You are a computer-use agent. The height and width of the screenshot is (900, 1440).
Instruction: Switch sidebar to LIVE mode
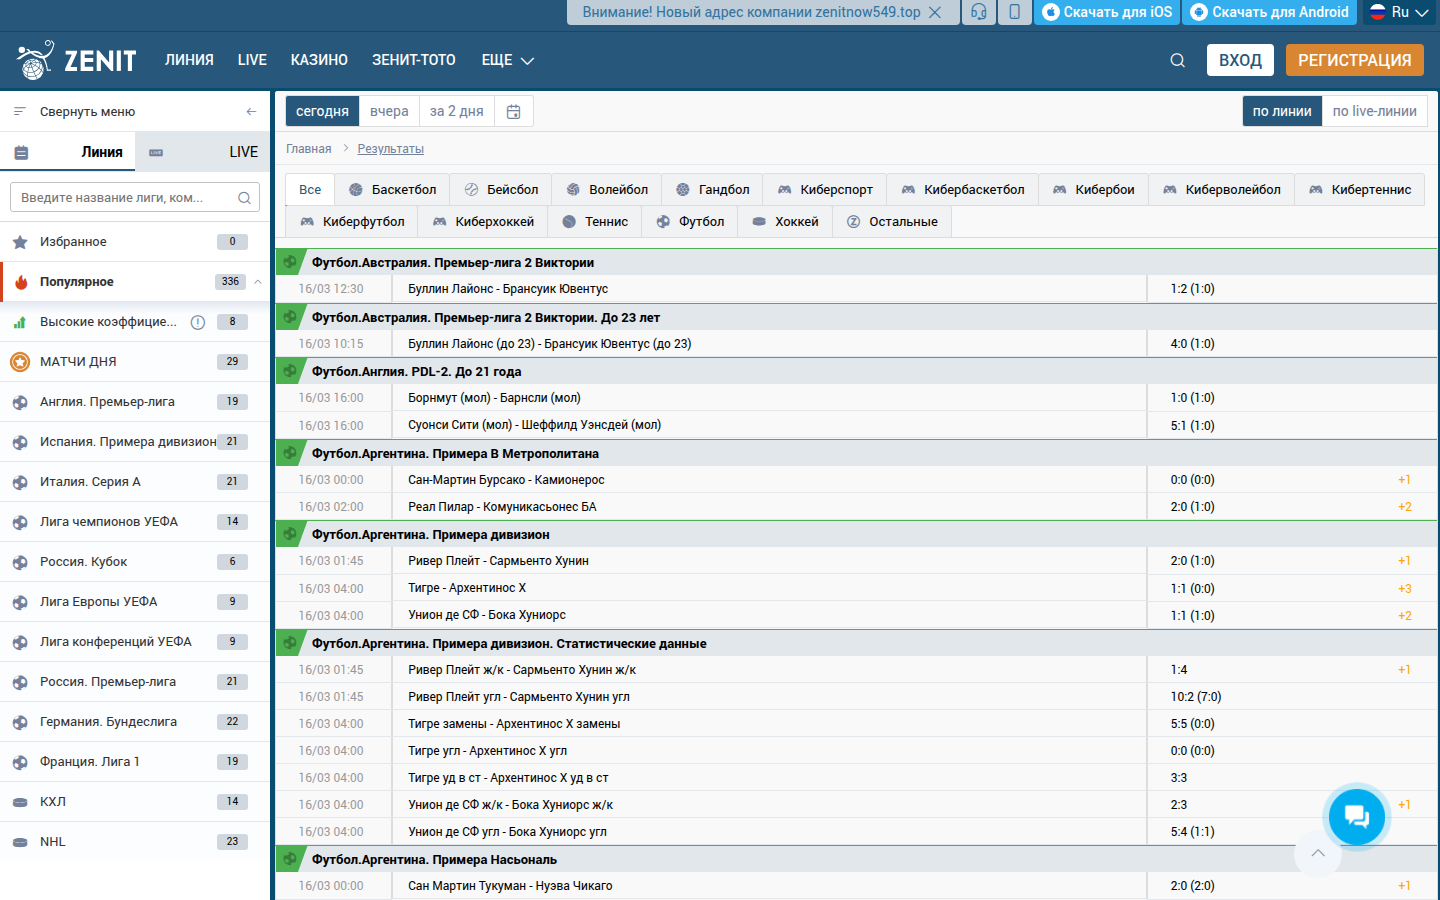point(203,152)
